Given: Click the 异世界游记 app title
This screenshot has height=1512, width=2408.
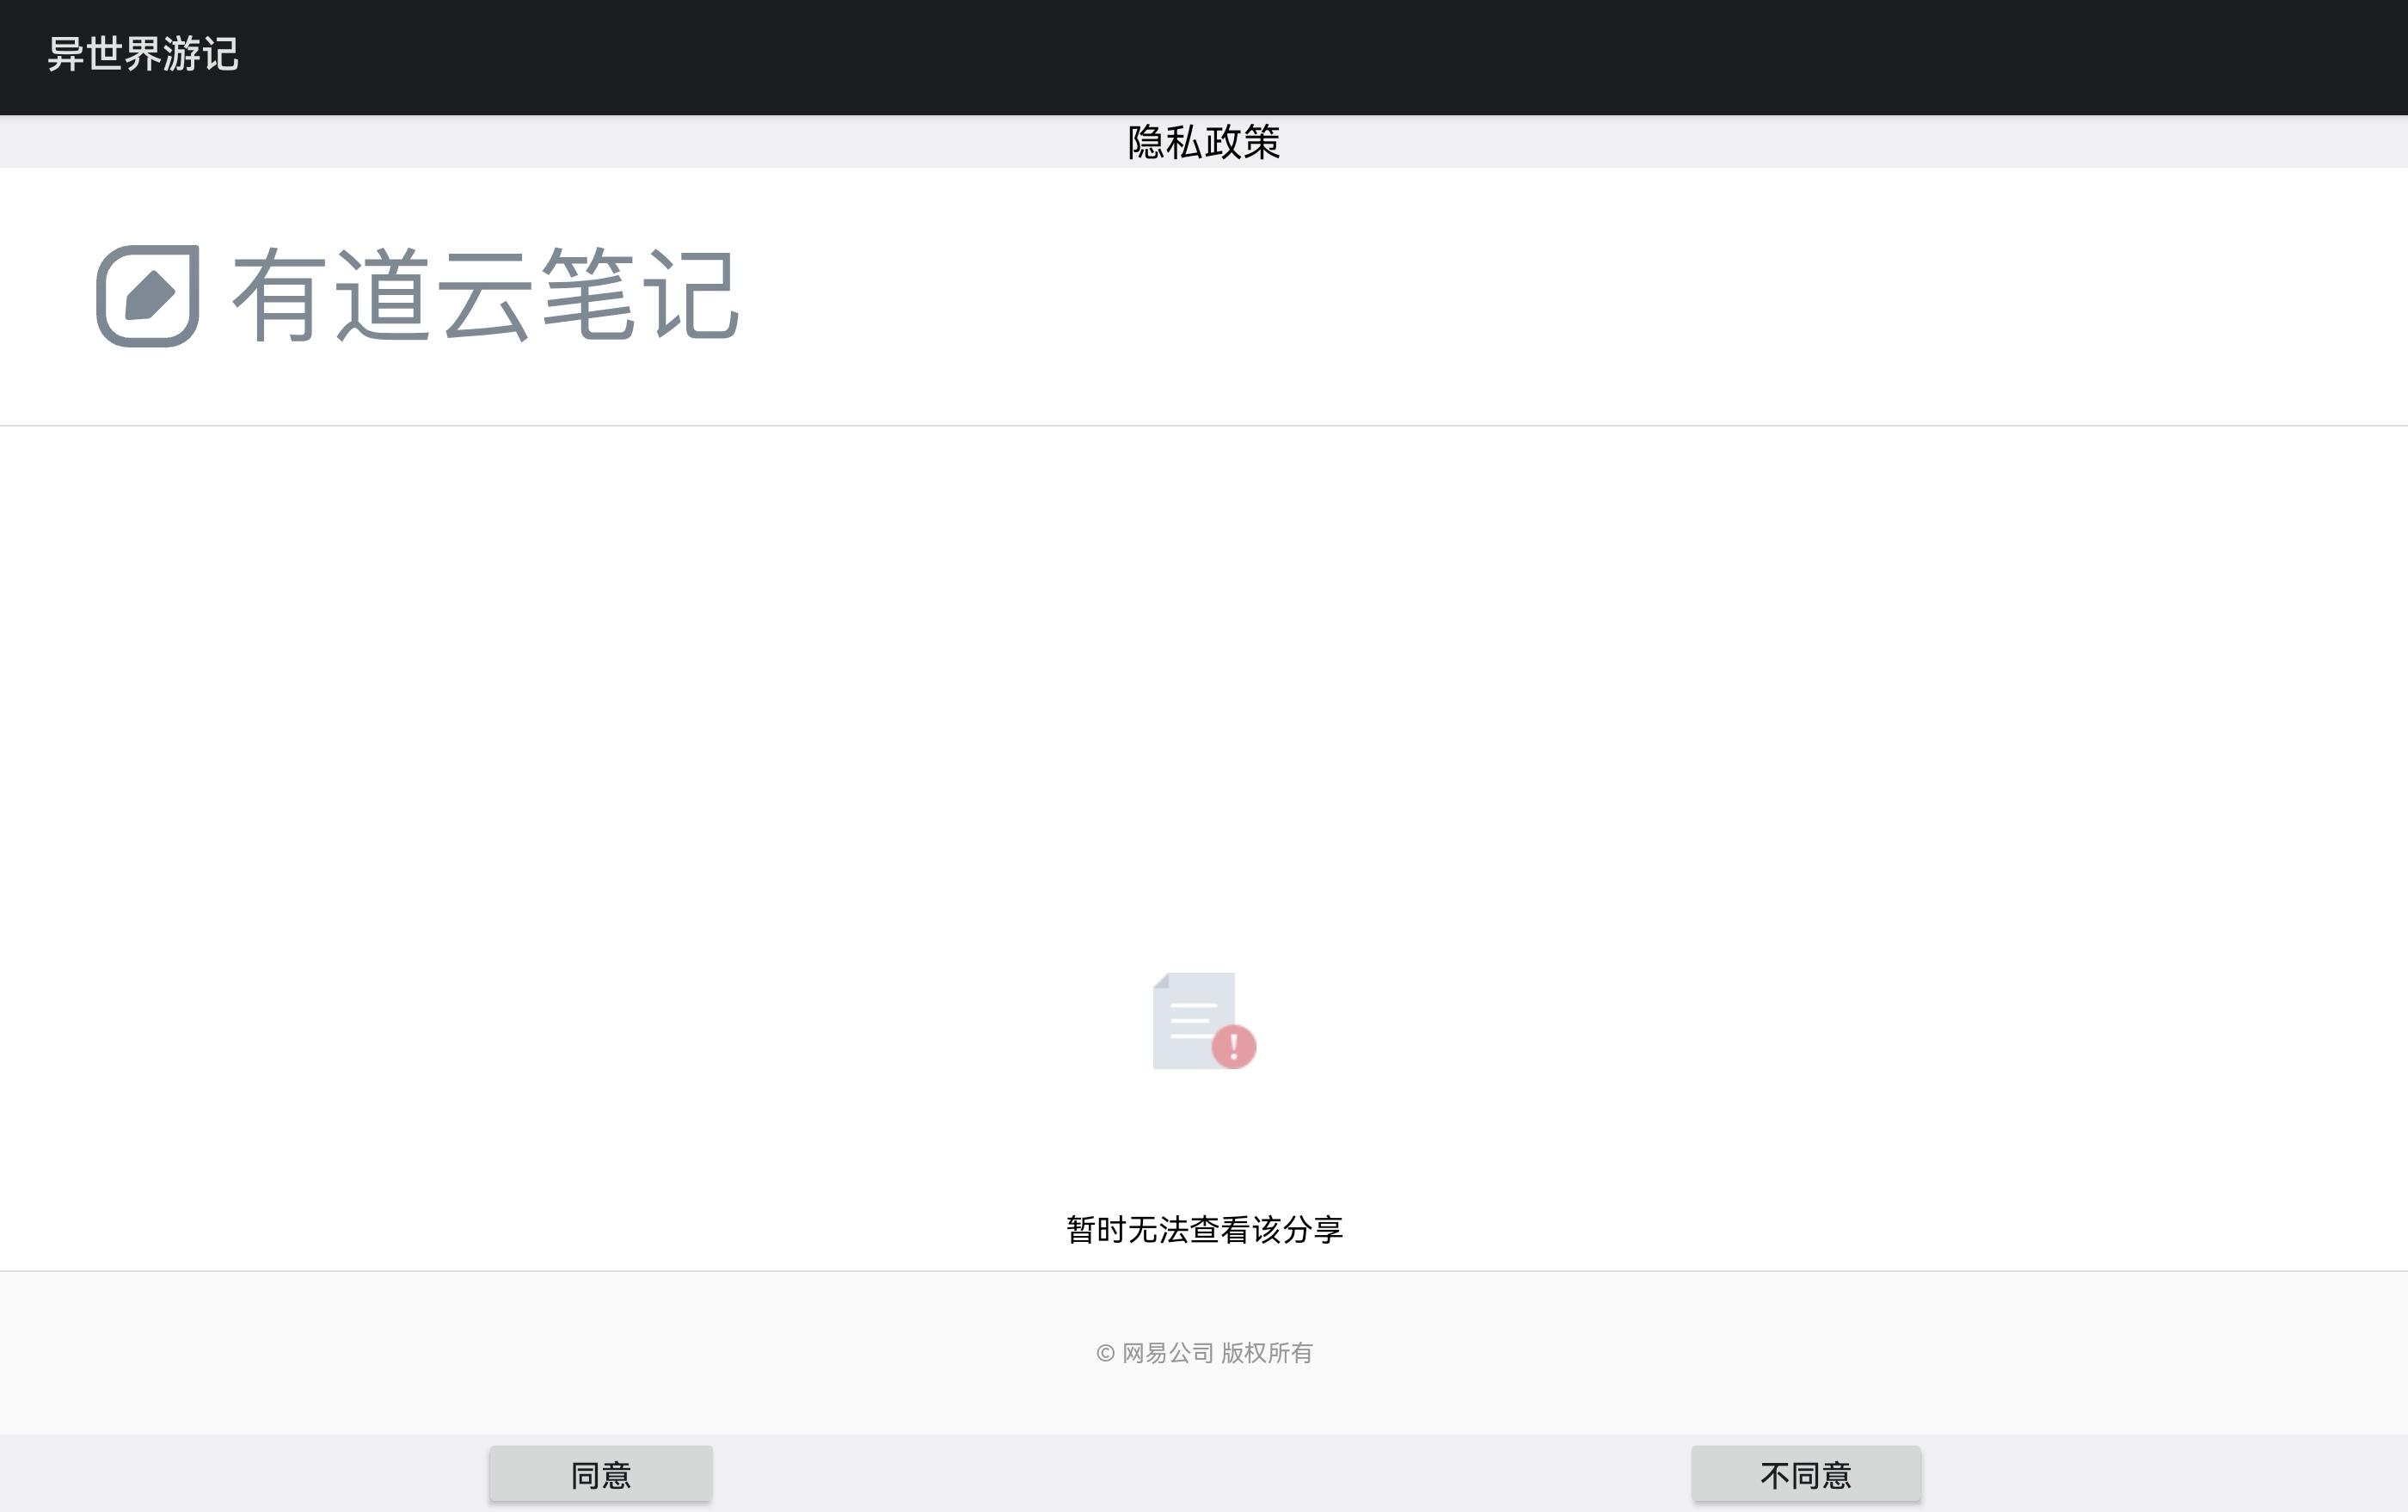Looking at the screenshot, I should [143, 54].
